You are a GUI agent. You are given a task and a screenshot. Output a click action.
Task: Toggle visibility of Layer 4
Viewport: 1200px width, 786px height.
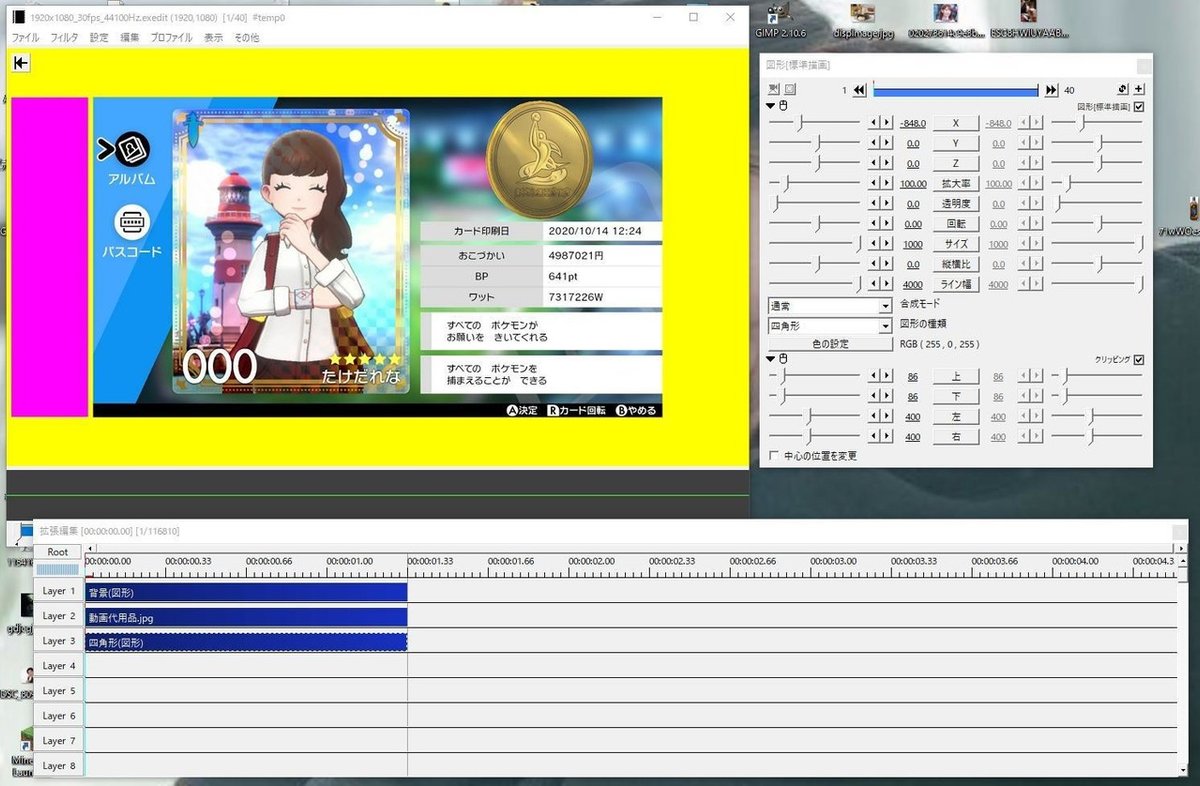[x=59, y=666]
